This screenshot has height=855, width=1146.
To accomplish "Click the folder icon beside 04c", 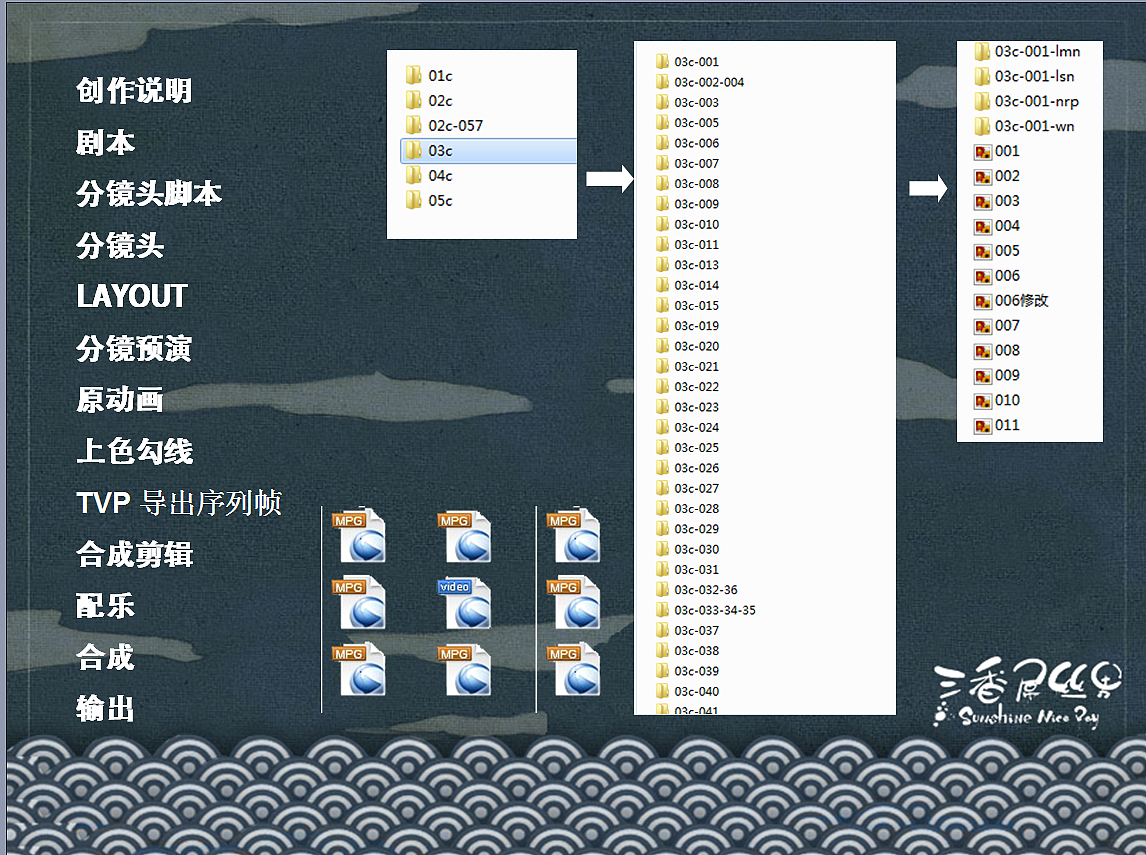I will tap(414, 175).
